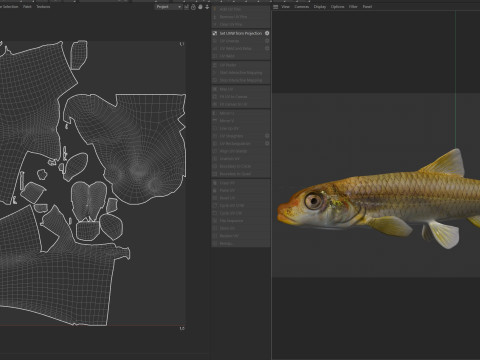Image resolution: width=480 pixels, height=360 pixels.
Task: Click the viewport panel menu icon
Action: 276,7
